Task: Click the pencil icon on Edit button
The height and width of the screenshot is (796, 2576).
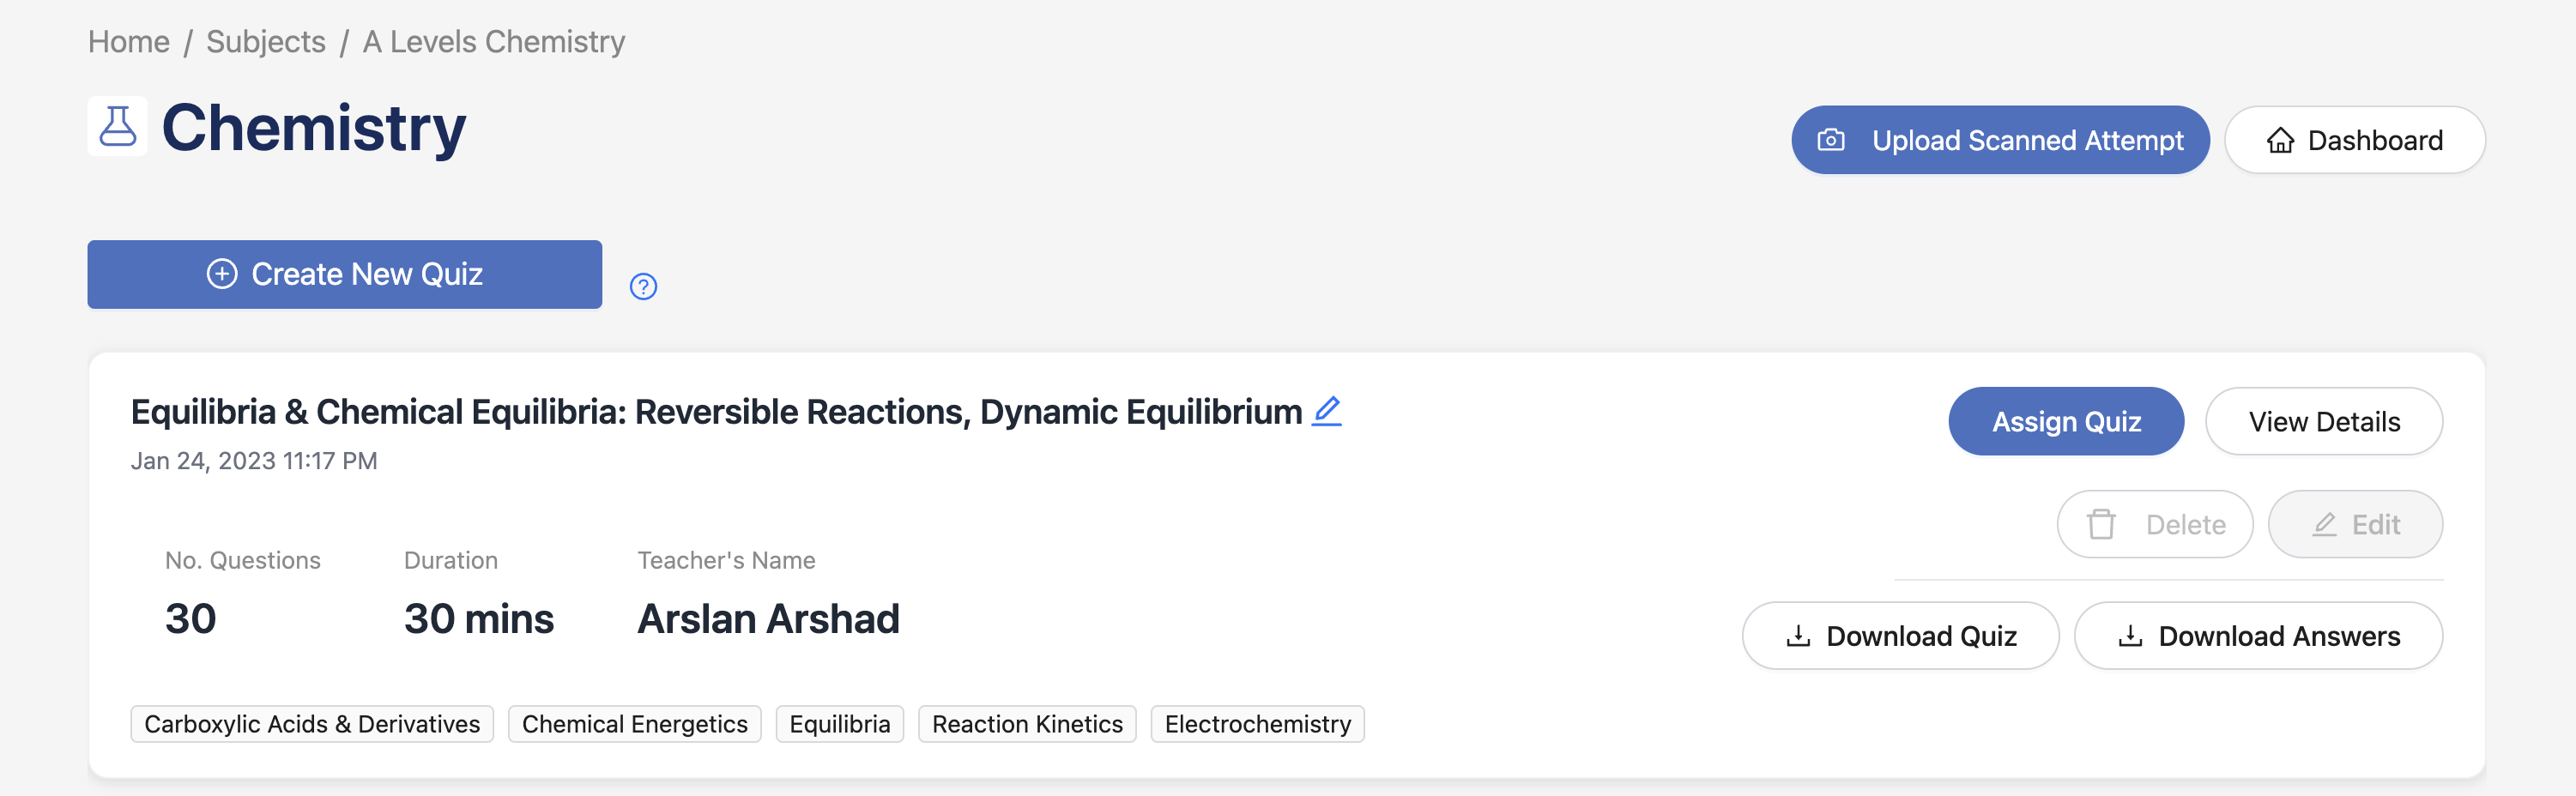Action: (x=2323, y=523)
